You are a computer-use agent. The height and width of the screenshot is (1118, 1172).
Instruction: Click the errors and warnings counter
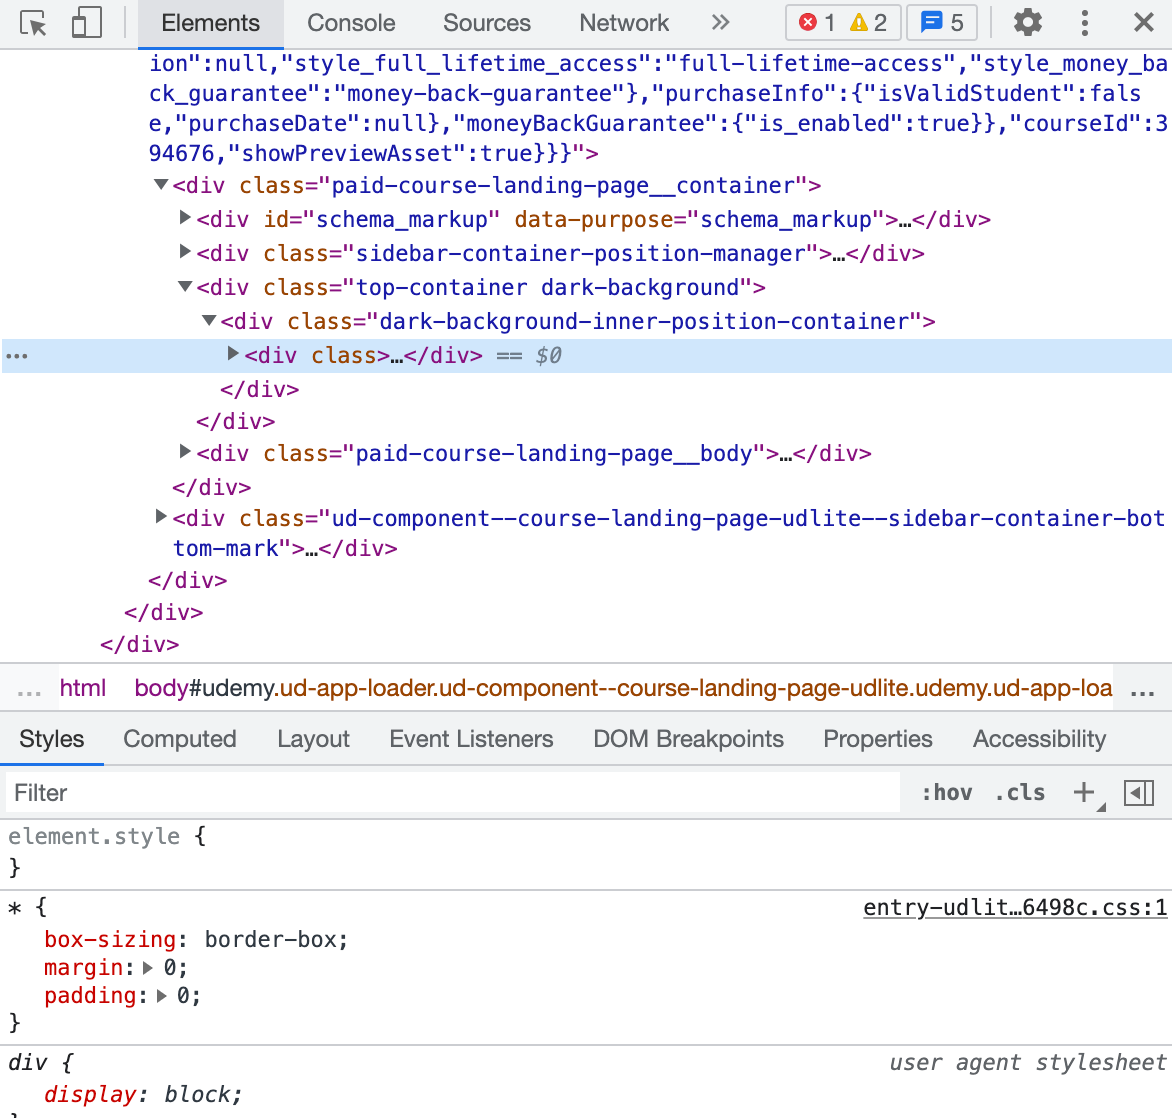[843, 23]
